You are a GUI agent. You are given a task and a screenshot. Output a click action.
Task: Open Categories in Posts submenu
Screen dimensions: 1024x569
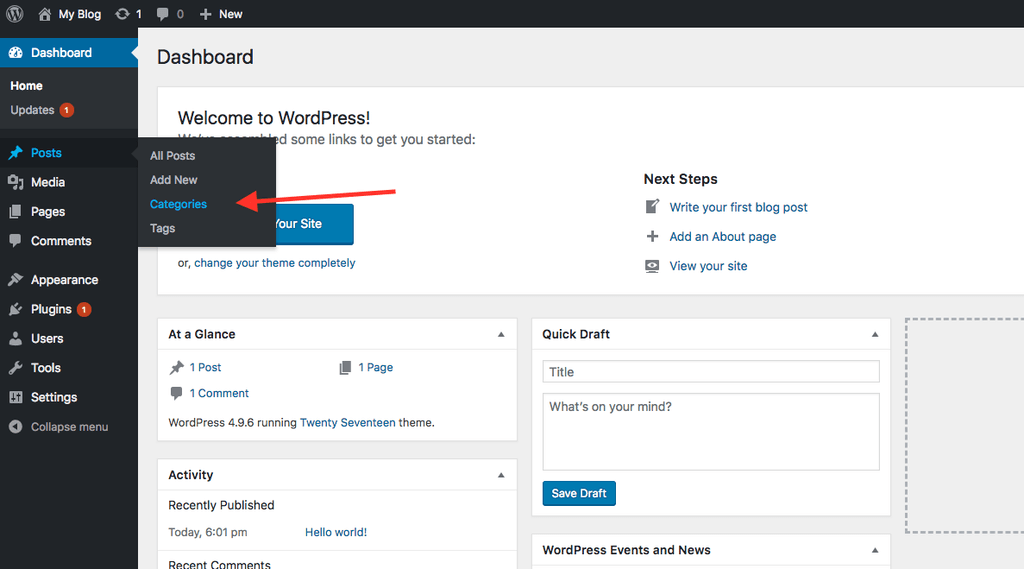pos(178,204)
